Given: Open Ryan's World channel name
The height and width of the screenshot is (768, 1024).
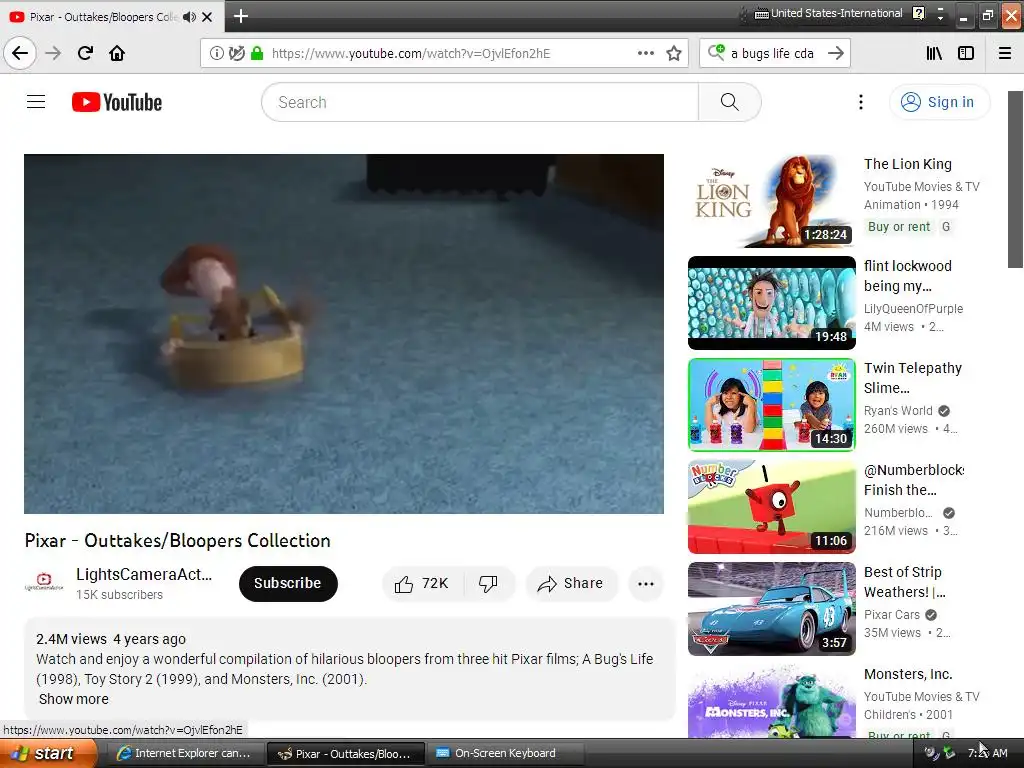Looking at the screenshot, I should 898,411.
